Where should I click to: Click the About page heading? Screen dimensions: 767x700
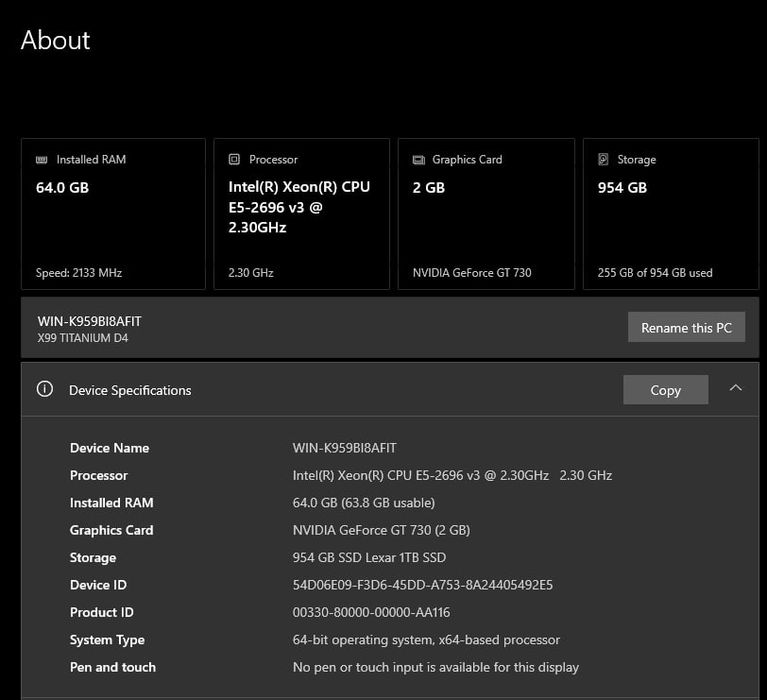pyautogui.click(x=55, y=40)
